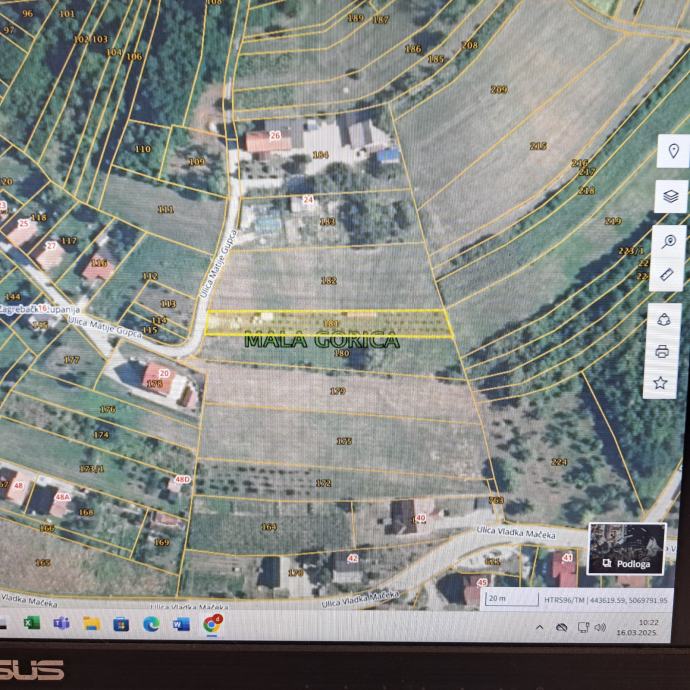Viewport: 690px width, 690px height.
Task: Click parcel number 109
Action: tap(197, 161)
